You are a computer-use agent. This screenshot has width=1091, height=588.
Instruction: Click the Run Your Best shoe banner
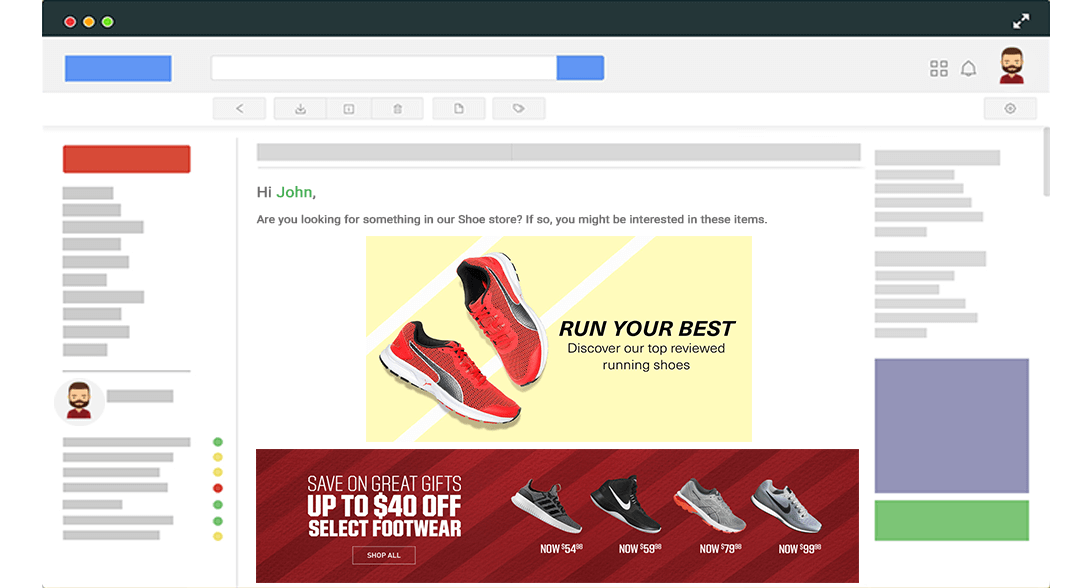click(559, 339)
